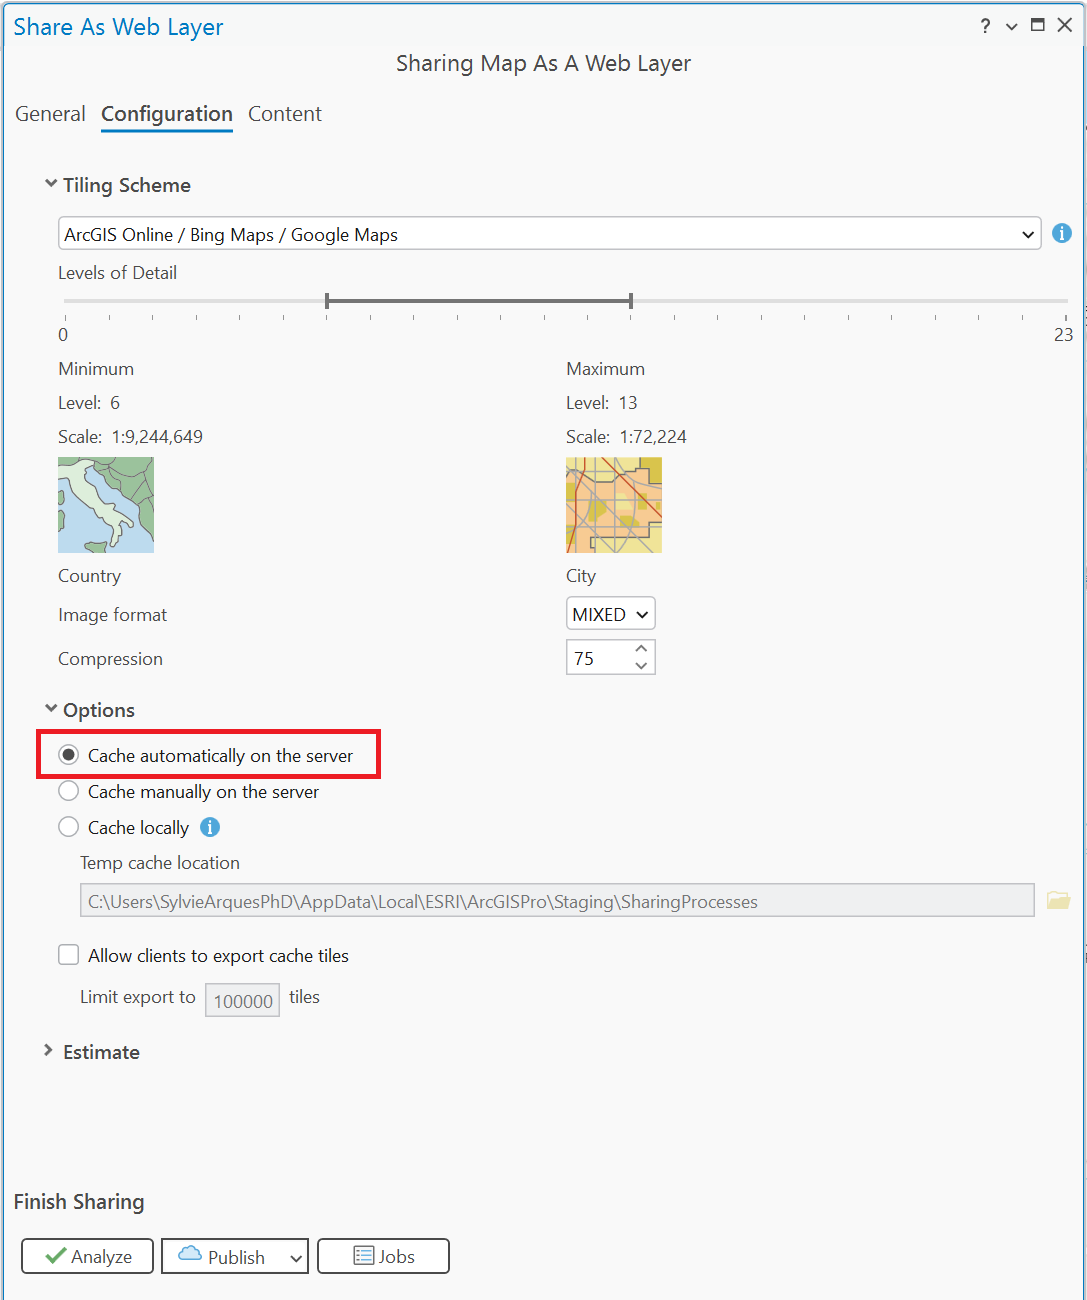The width and height of the screenshot is (1087, 1300).
Task: Click the Country minimum scale thumbnail
Action: tap(106, 505)
